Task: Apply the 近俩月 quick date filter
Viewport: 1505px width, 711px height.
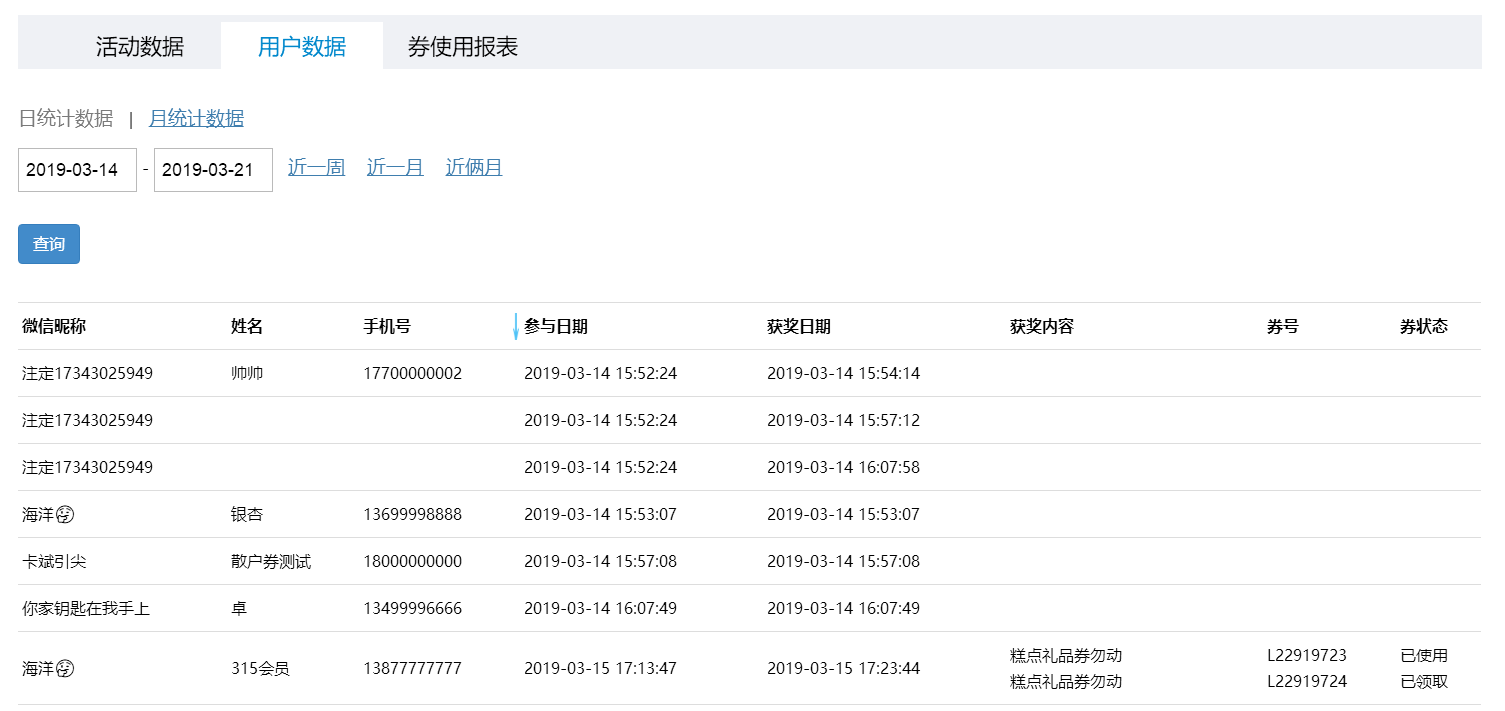Action: tap(473, 167)
